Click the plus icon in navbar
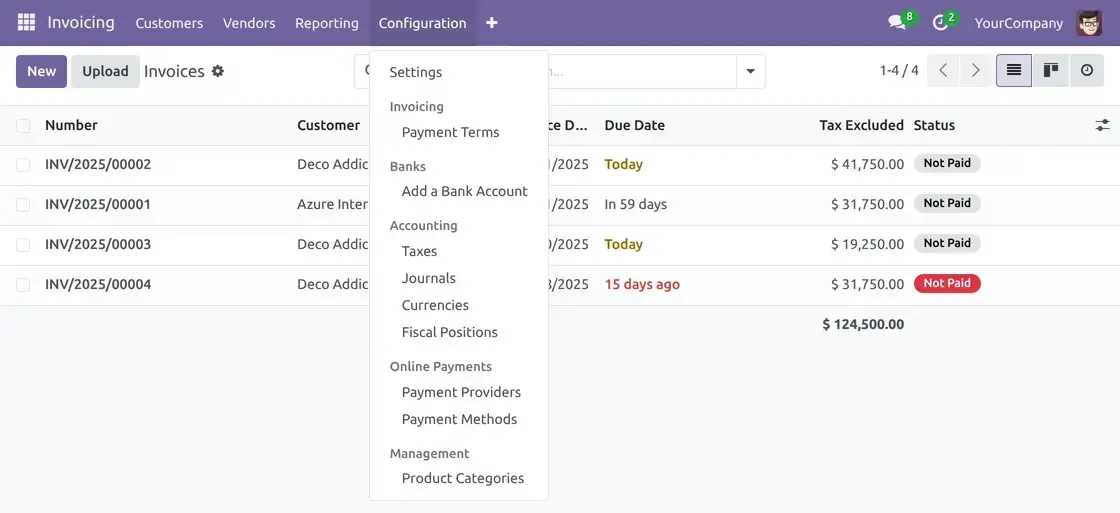 click(491, 23)
